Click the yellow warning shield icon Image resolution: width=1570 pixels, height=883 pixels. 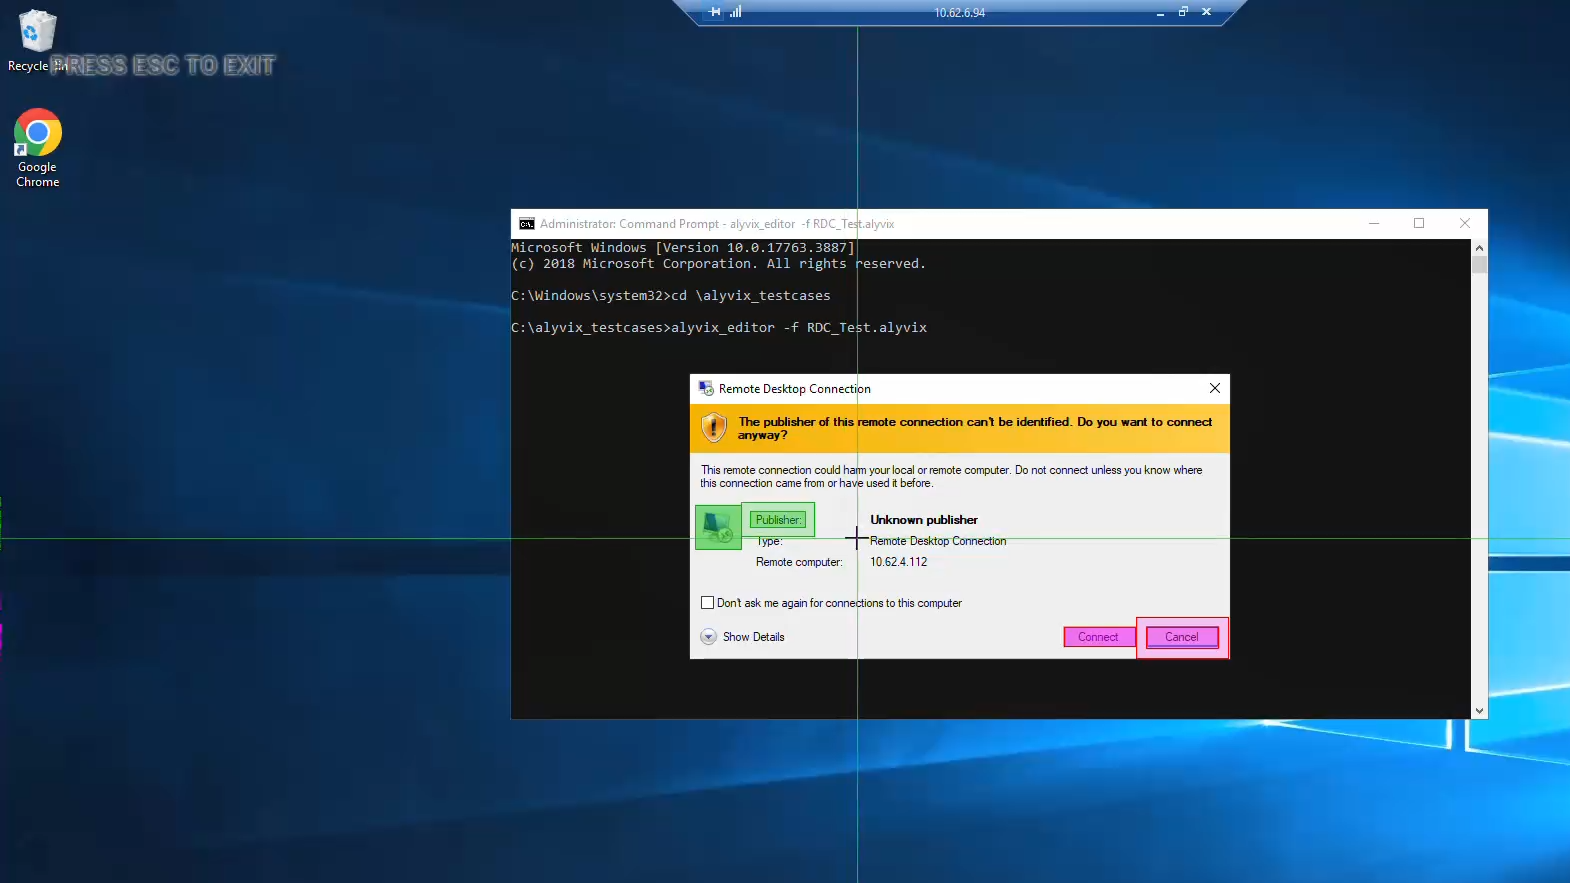point(714,428)
